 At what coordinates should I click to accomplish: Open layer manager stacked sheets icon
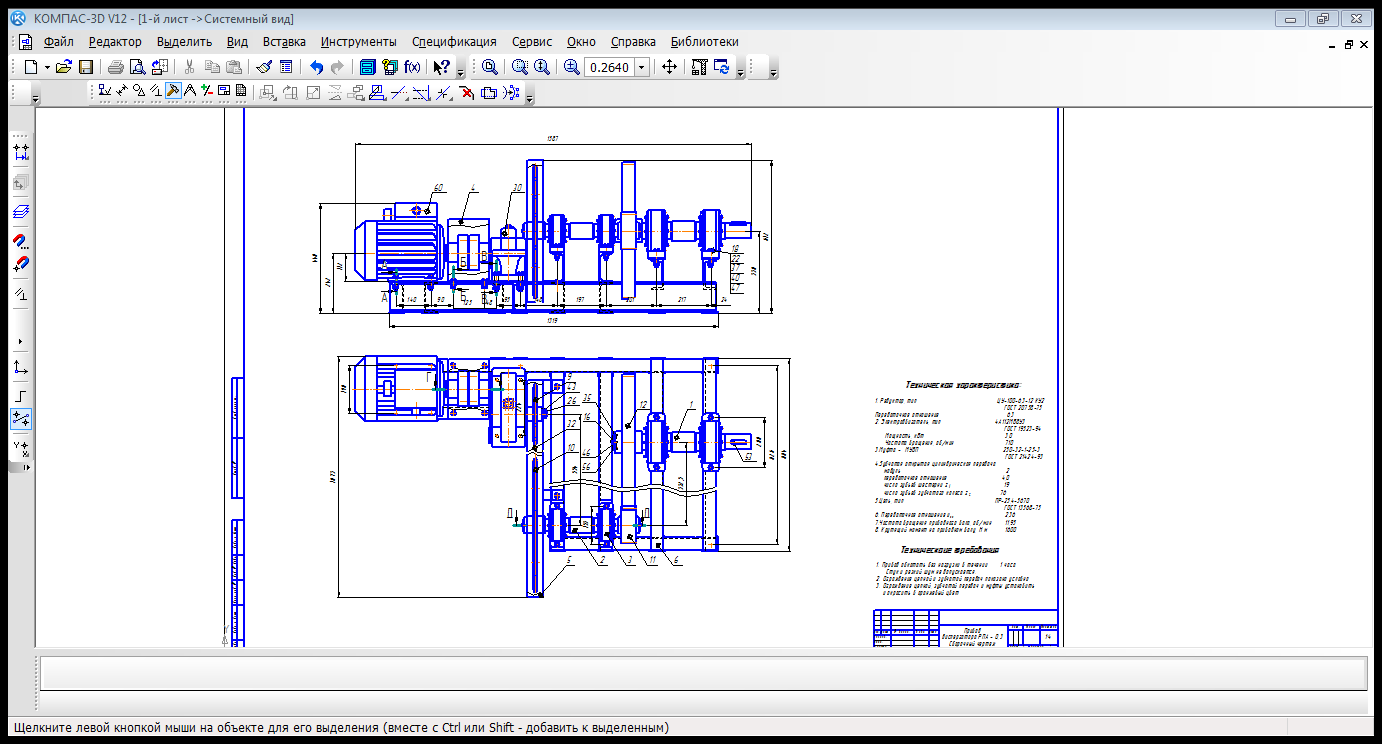pyautogui.click(x=21, y=212)
